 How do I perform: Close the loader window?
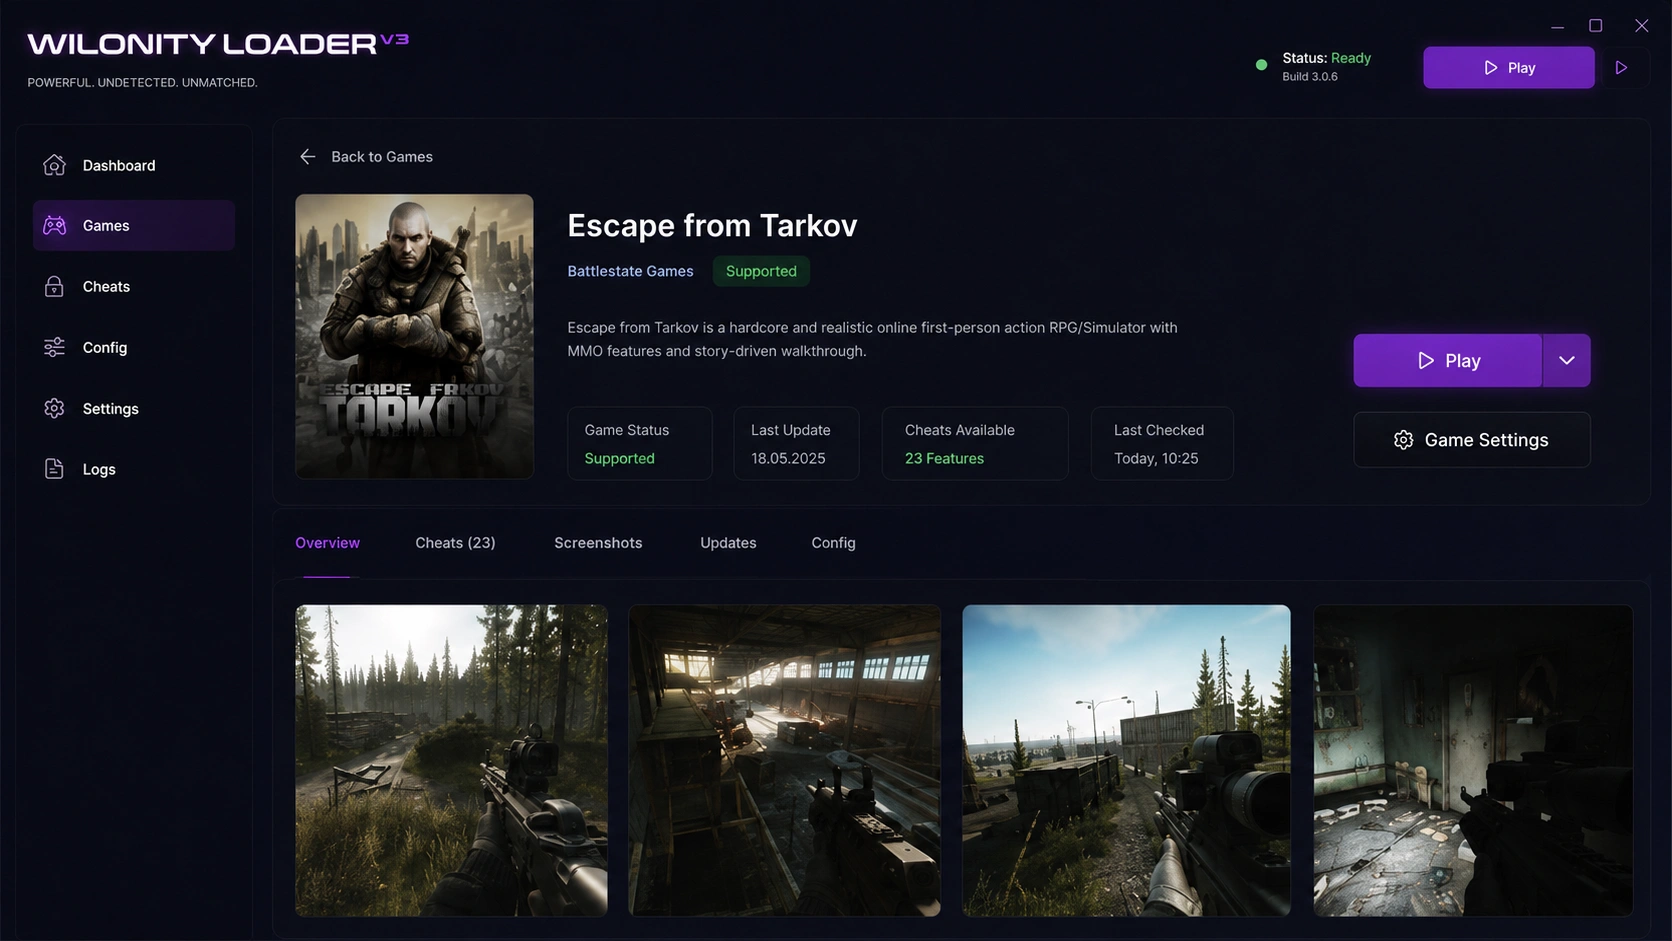(x=1642, y=26)
